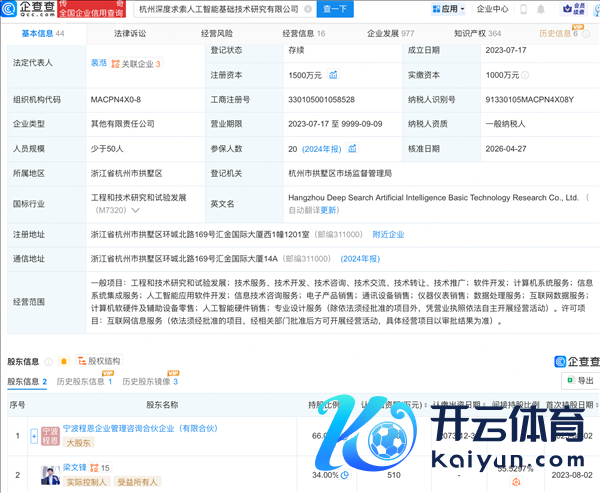Click info icon beside 历史信息 tab
The height and width of the screenshot is (493, 600).
pyautogui.click(x=586, y=34)
